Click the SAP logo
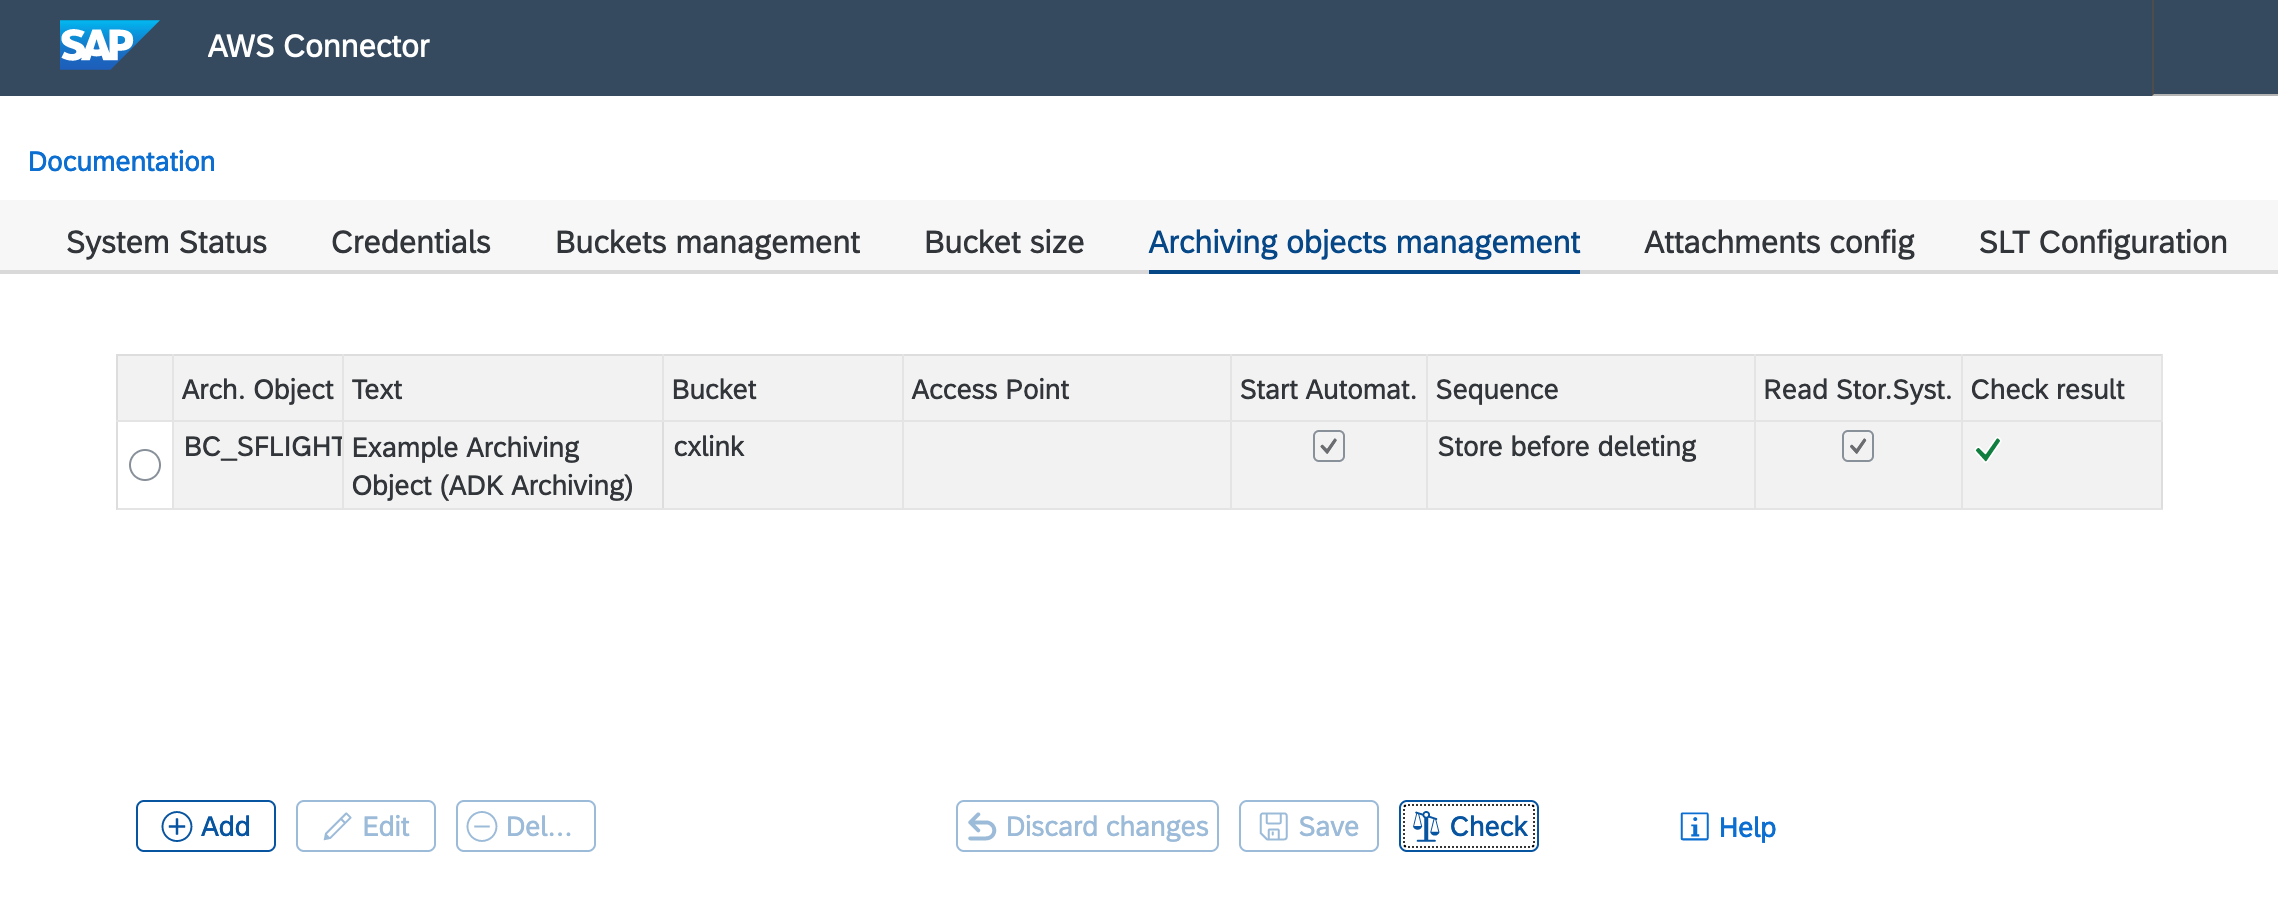The image size is (2278, 902). tap(105, 44)
